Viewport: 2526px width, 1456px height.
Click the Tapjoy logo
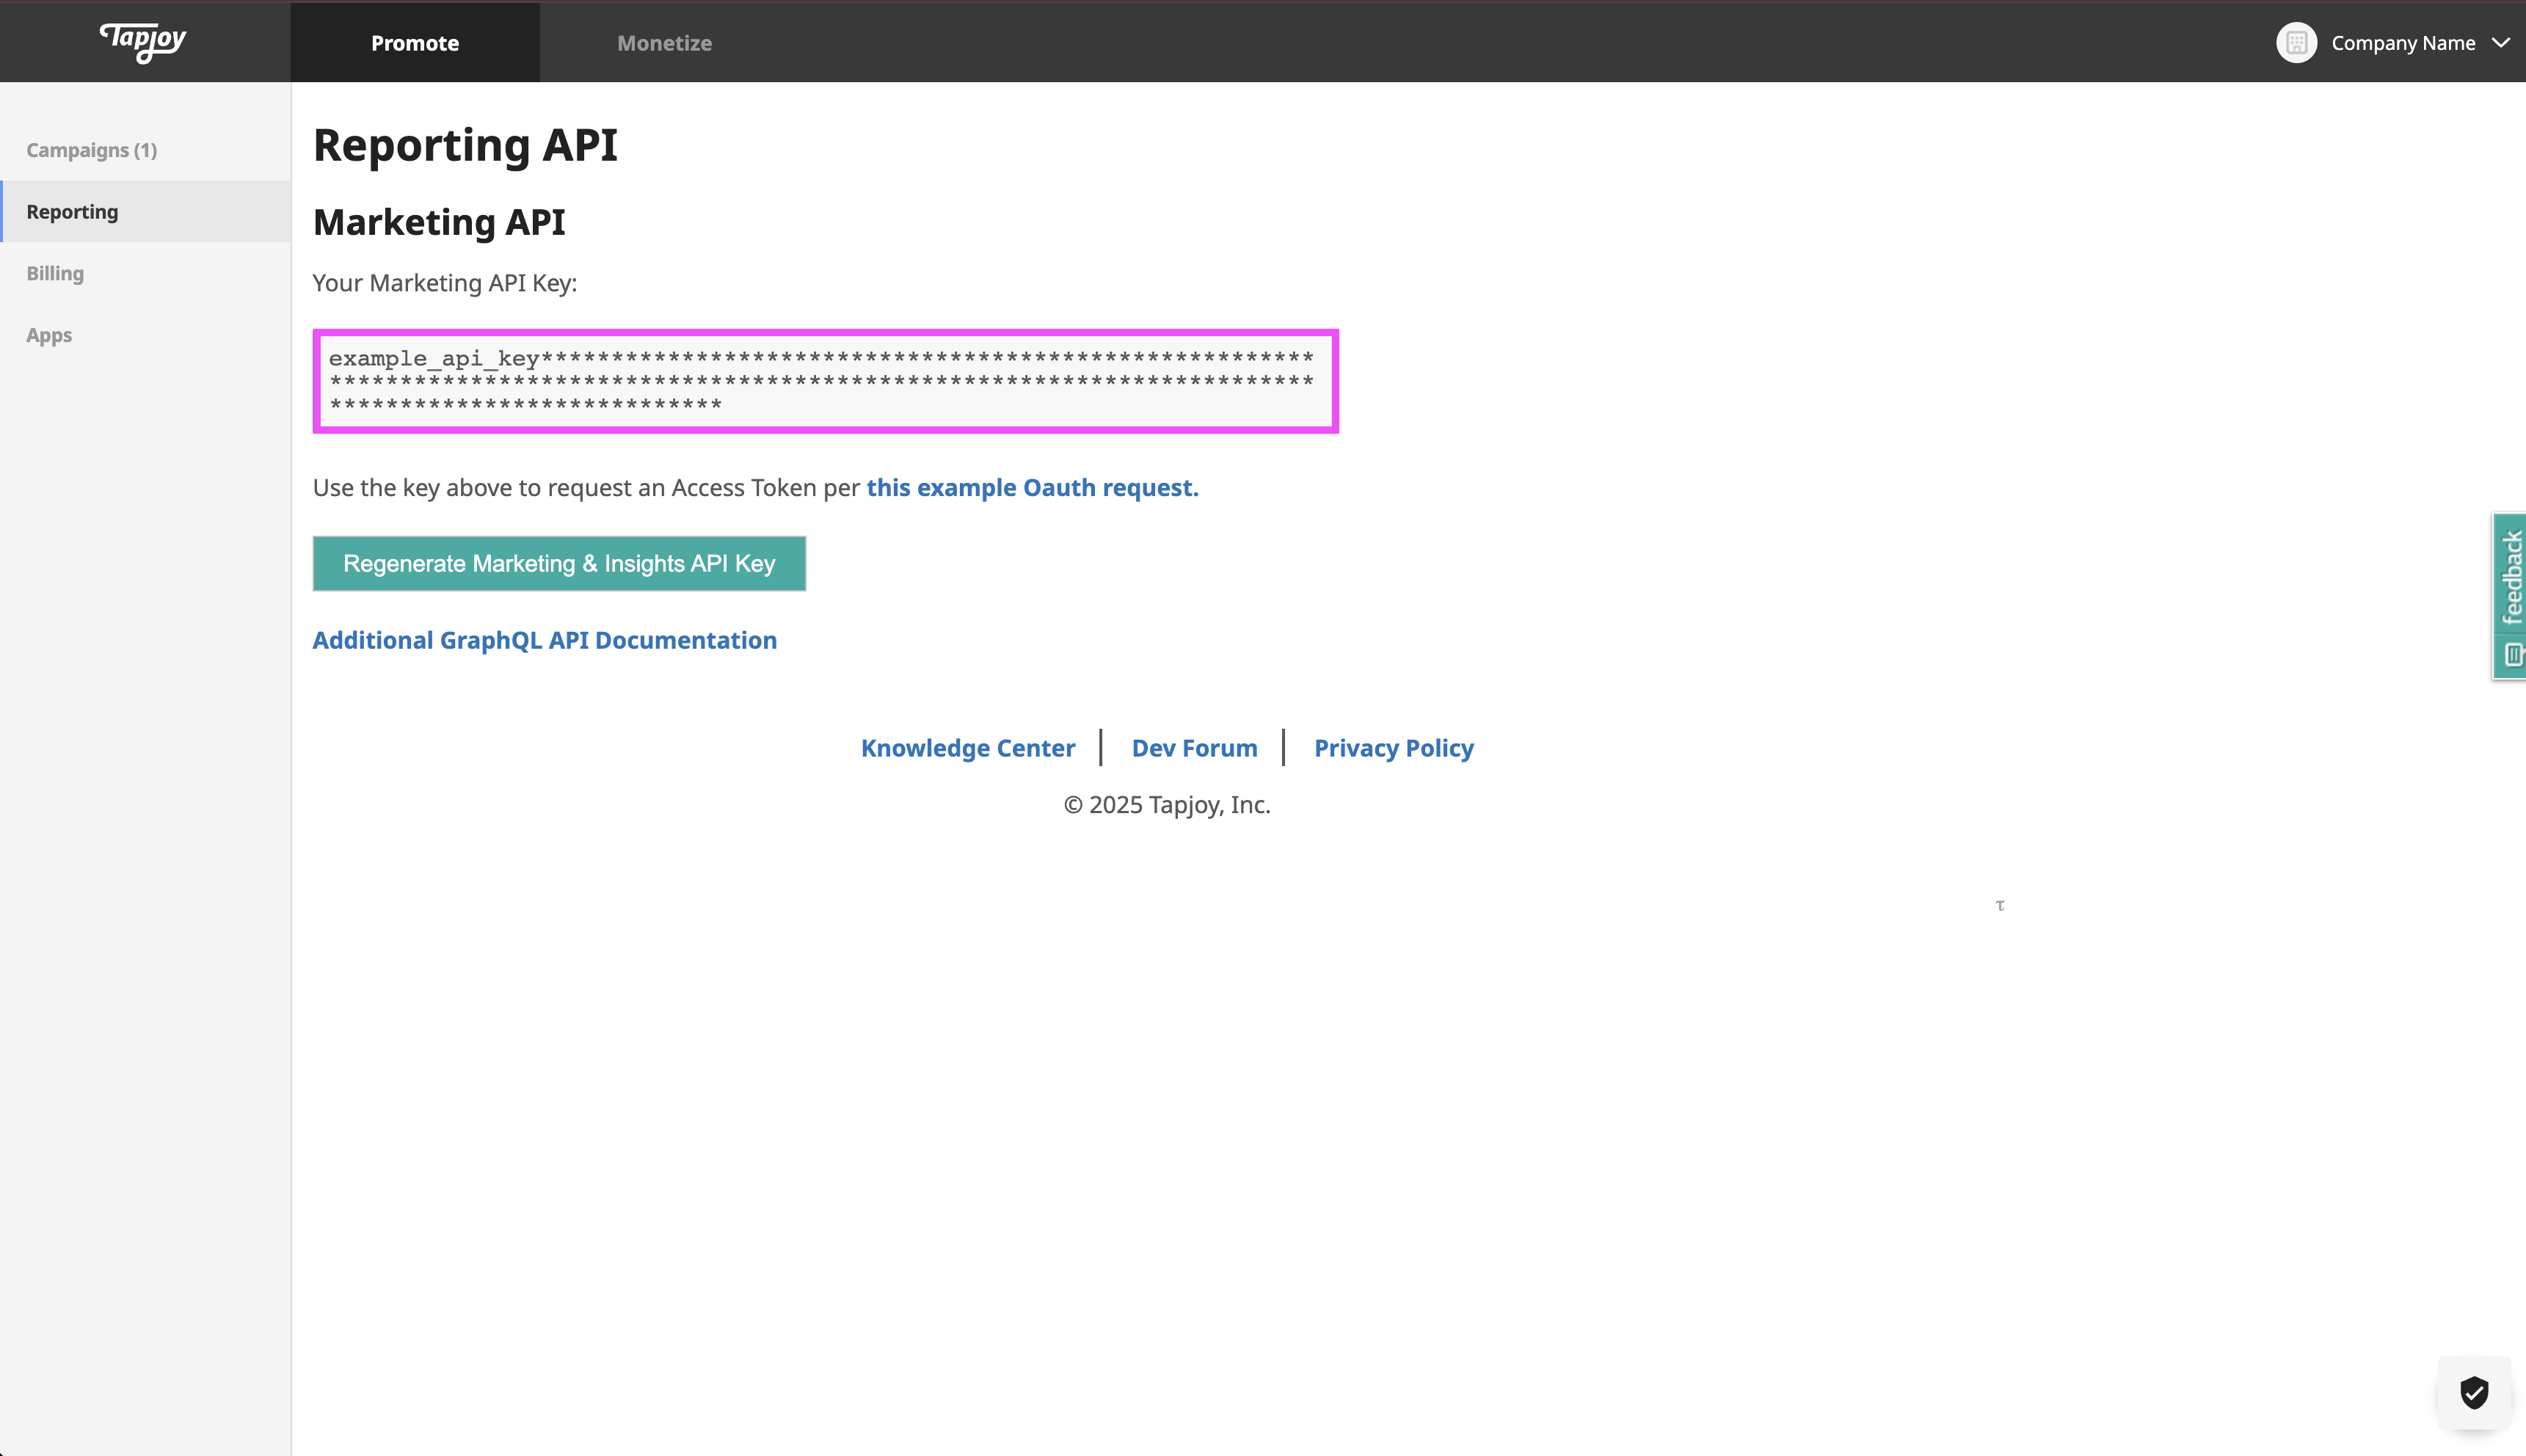point(143,41)
